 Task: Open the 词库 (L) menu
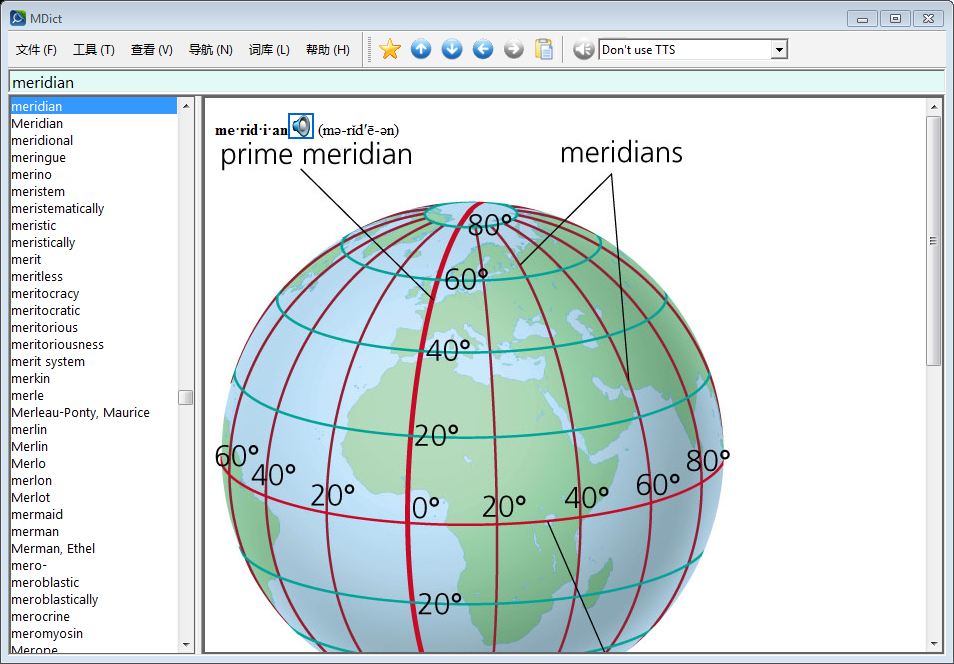pyautogui.click(x=269, y=50)
